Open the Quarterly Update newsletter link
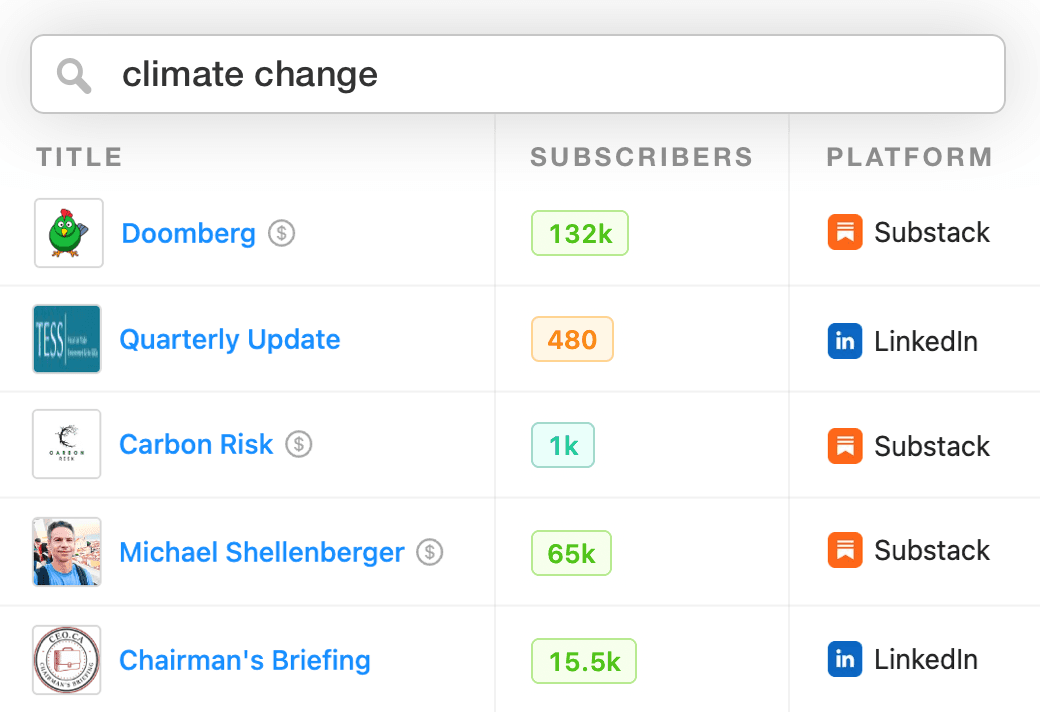Image resolution: width=1040 pixels, height=712 pixels. [x=230, y=340]
